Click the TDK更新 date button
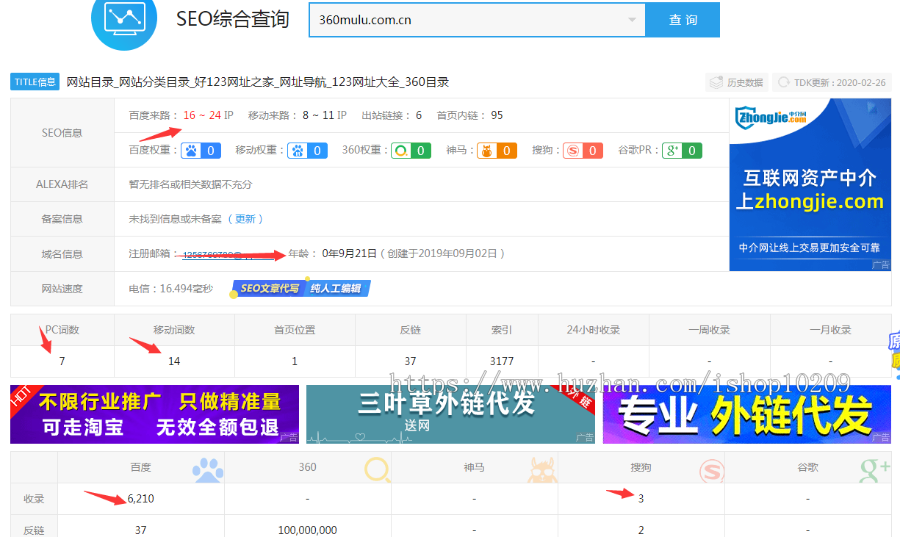The height and width of the screenshot is (537, 900). 832,82
